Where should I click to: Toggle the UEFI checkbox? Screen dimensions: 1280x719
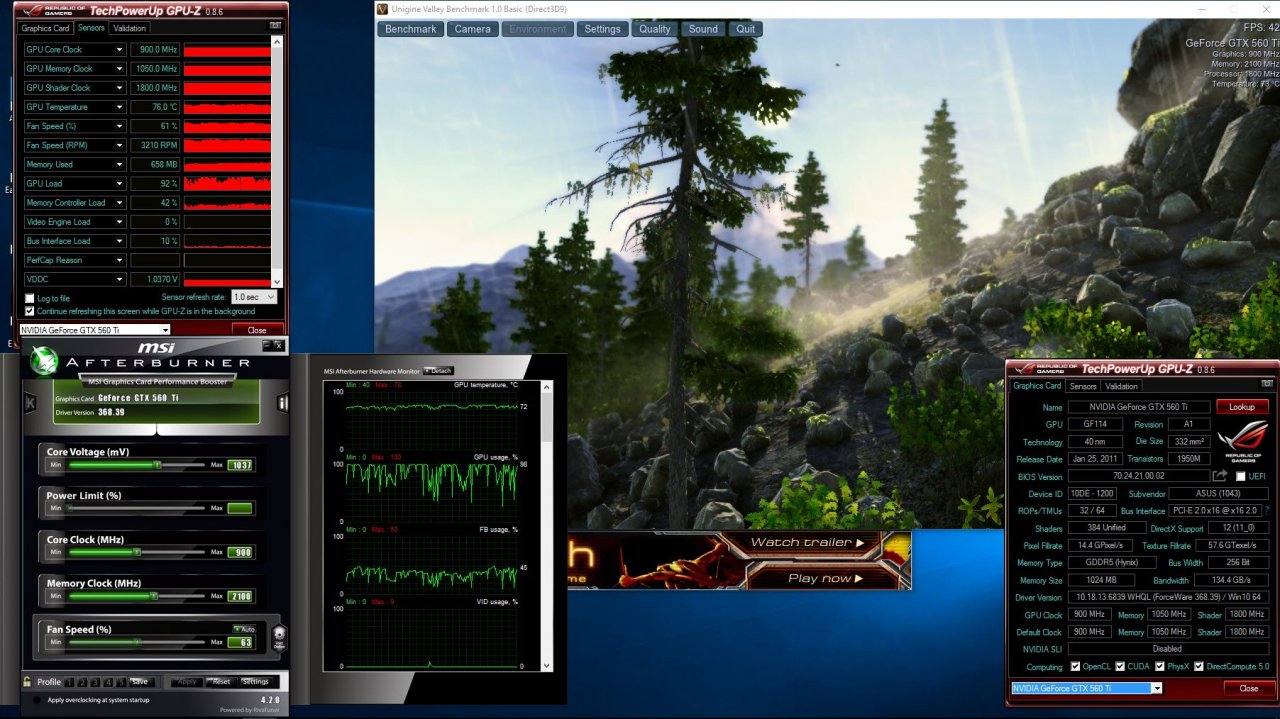point(1241,476)
